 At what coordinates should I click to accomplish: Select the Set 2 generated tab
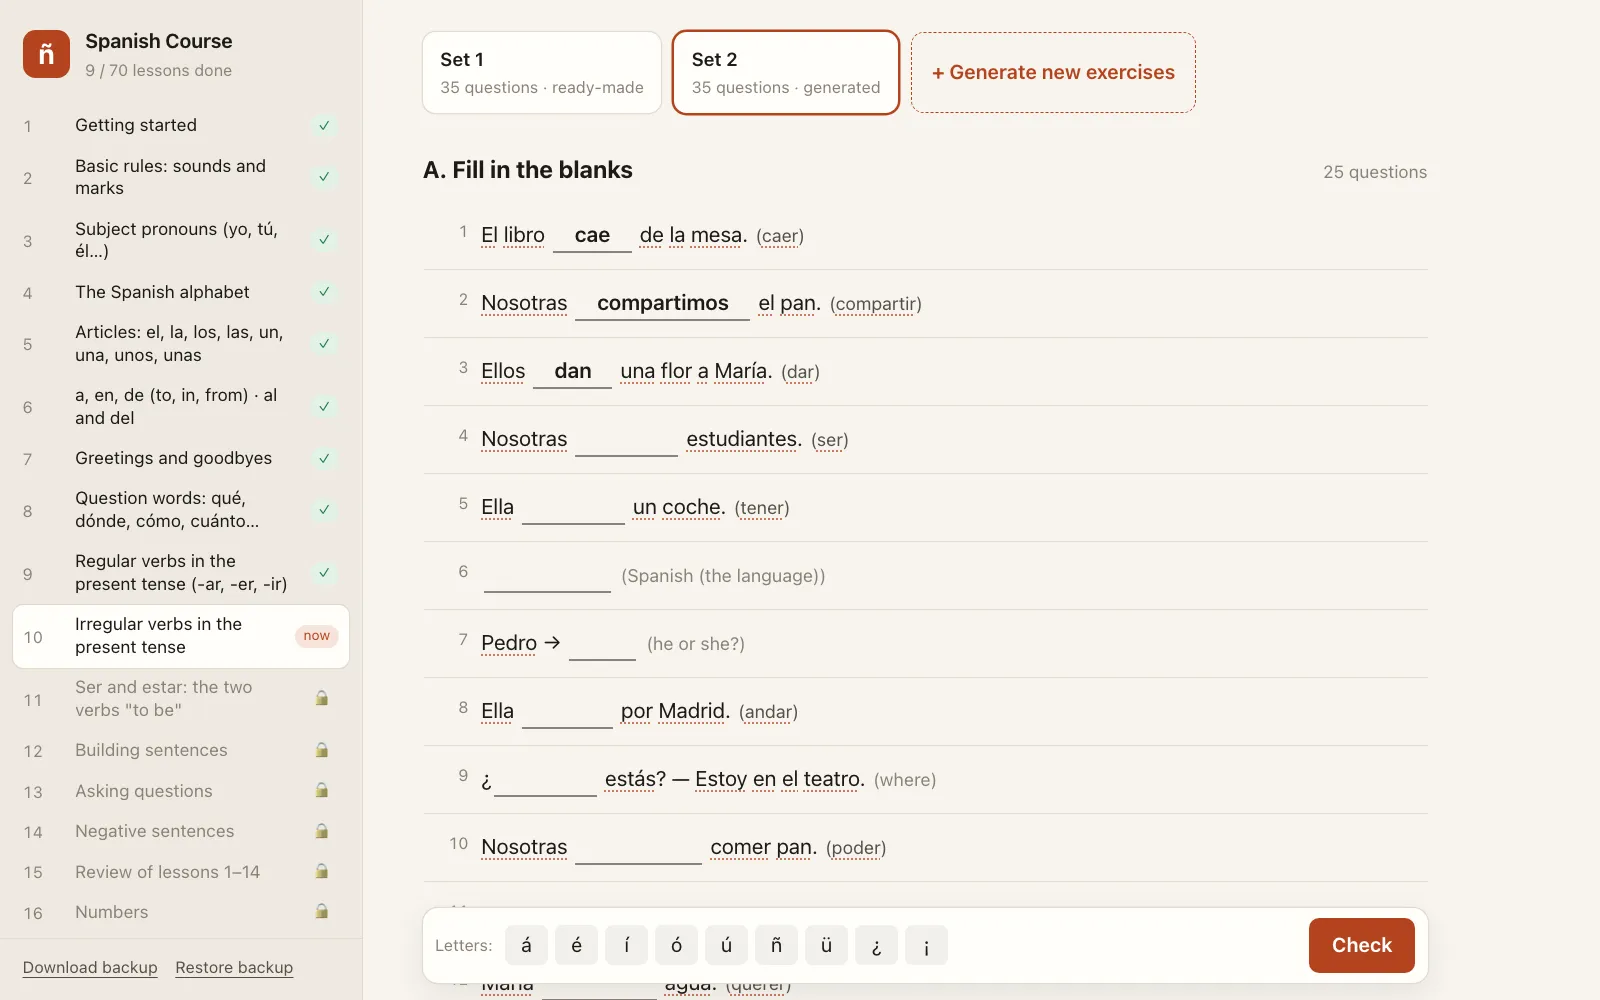pyautogui.click(x=786, y=73)
